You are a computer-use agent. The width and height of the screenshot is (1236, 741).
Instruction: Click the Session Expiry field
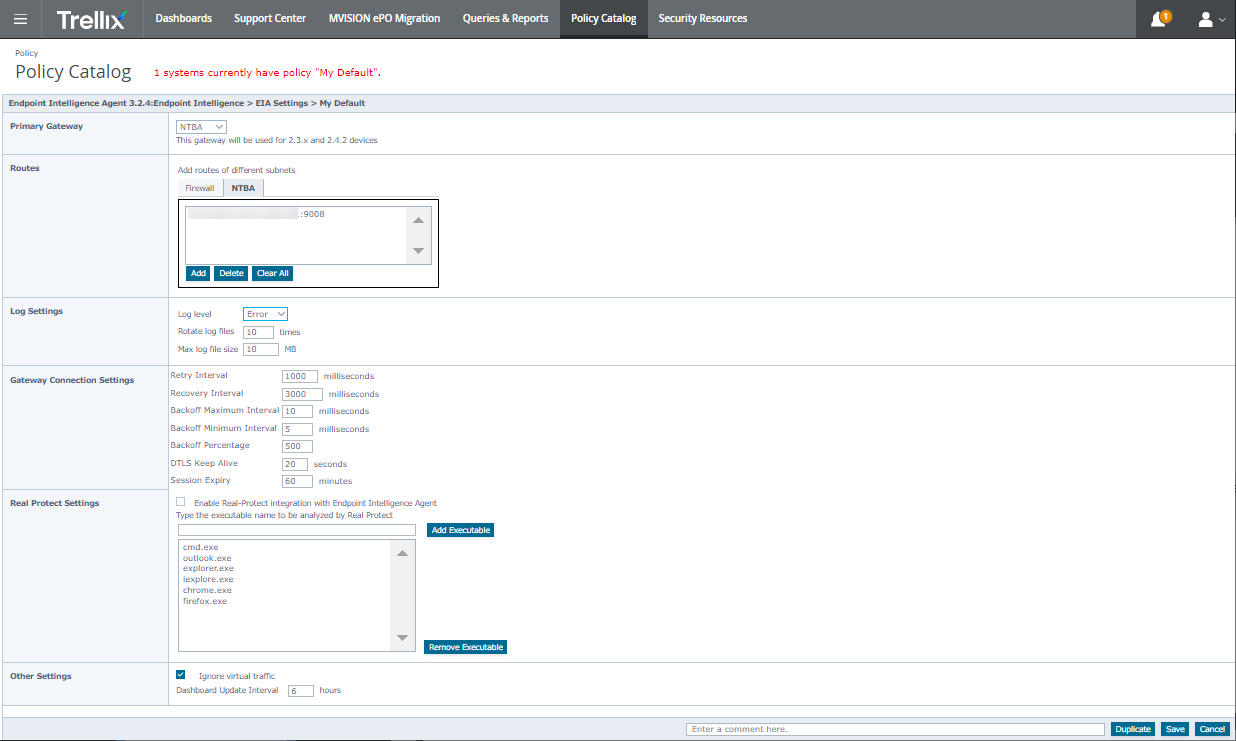pos(297,481)
